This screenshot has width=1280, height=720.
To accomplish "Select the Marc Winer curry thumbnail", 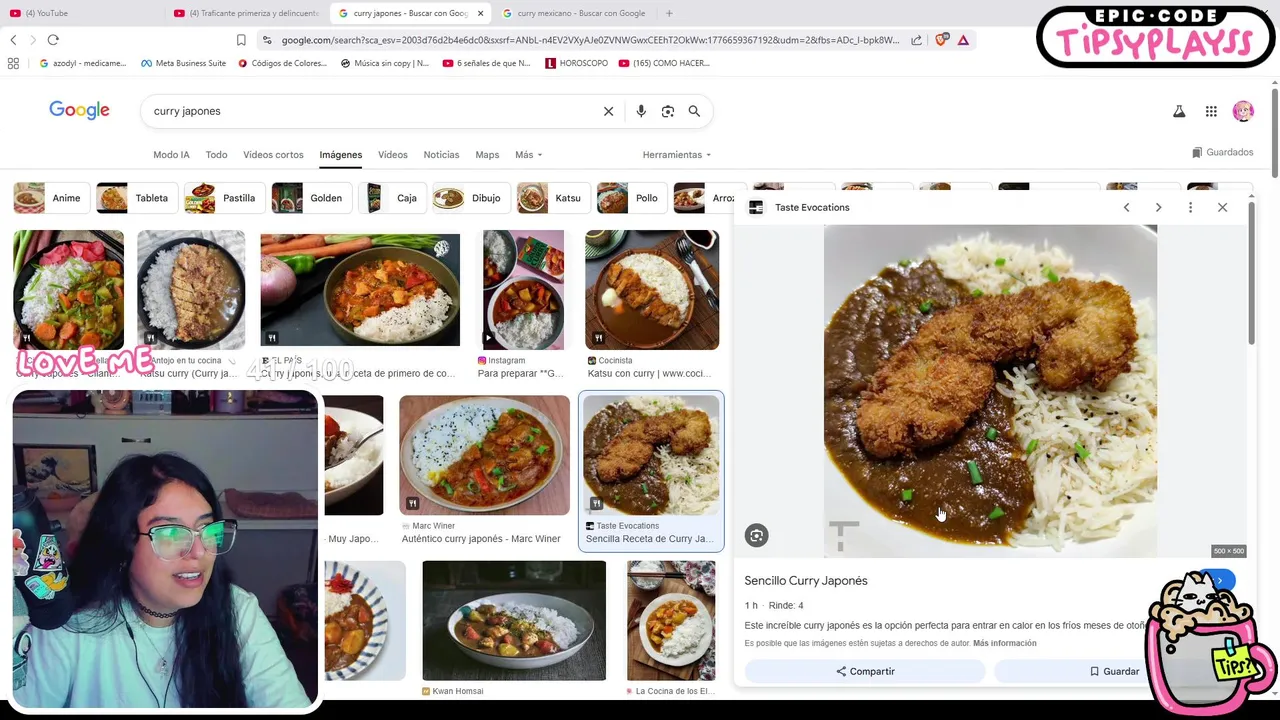I will pos(484,455).
